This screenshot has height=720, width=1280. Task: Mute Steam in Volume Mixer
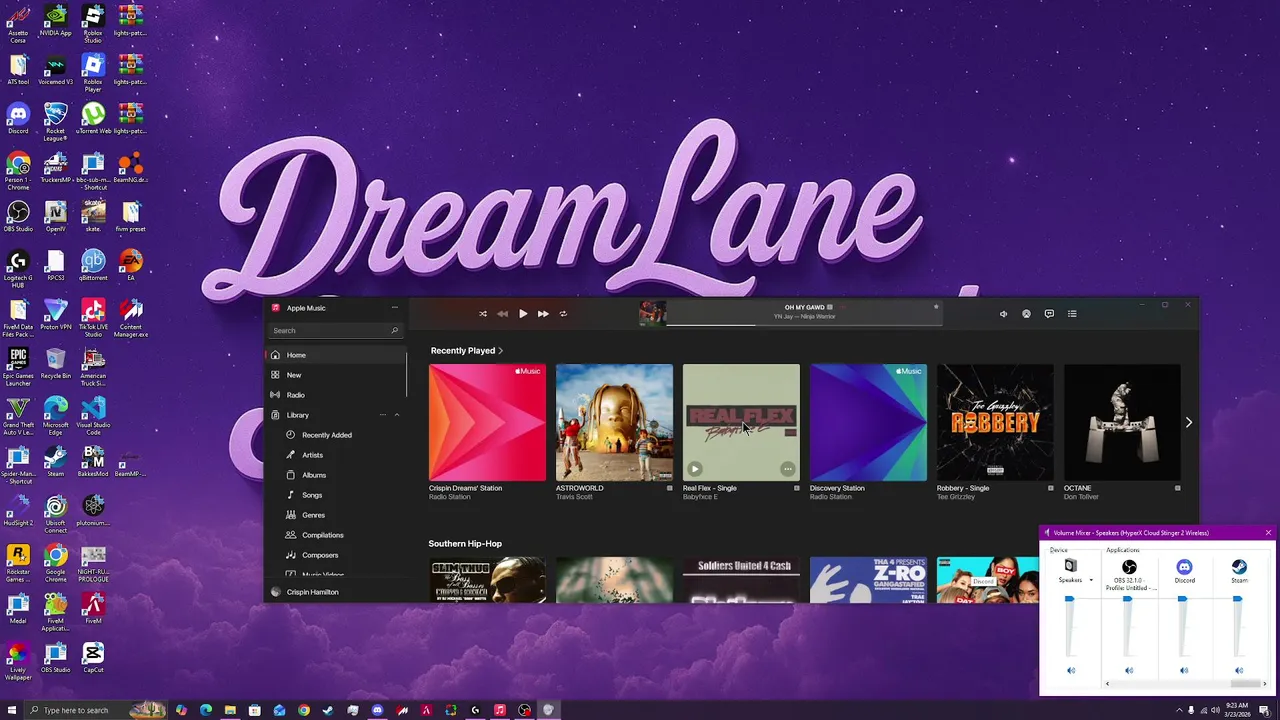1239,671
